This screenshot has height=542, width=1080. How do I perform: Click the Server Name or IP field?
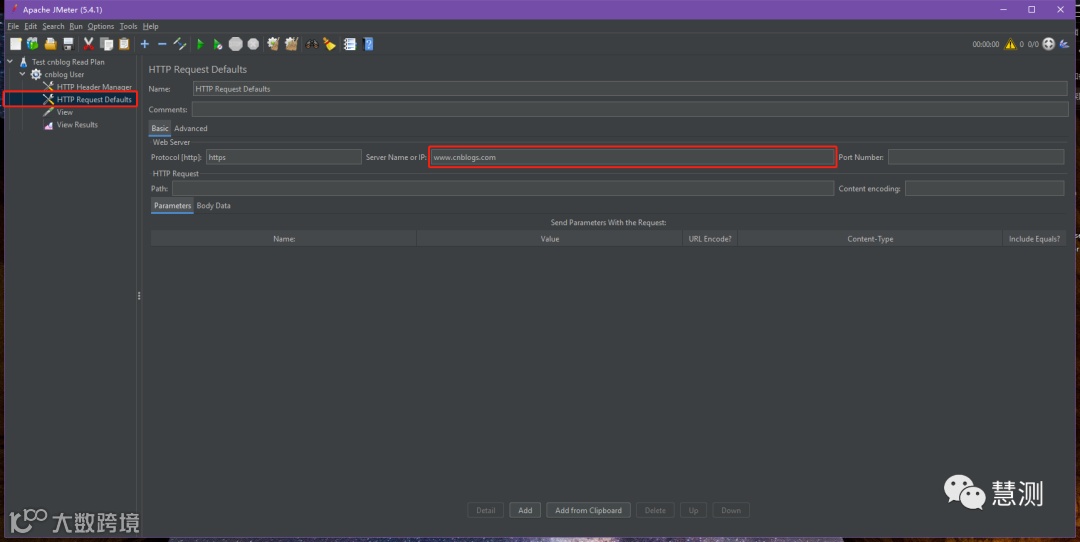pyautogui.click(x=632, y=157)
